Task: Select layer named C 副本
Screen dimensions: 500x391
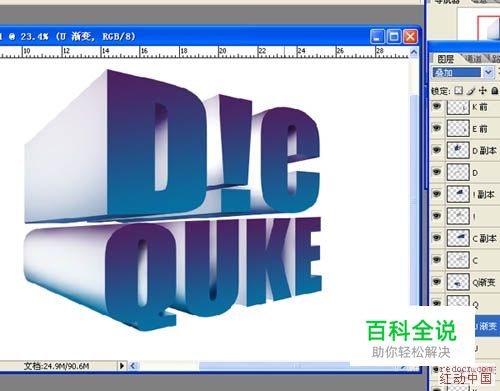Action: (485, 239)
